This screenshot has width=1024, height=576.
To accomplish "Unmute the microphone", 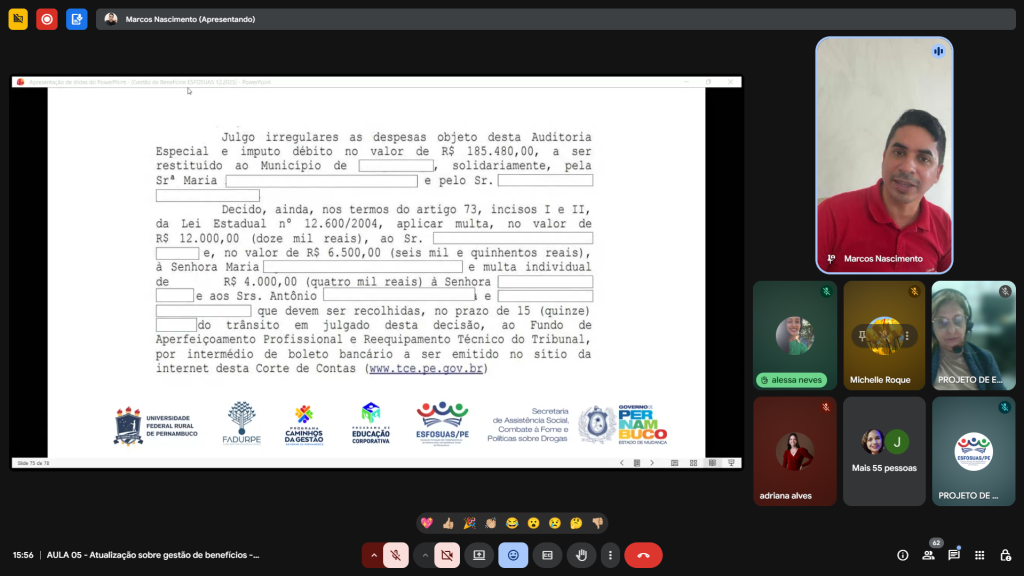I will (x=397, y=555).
